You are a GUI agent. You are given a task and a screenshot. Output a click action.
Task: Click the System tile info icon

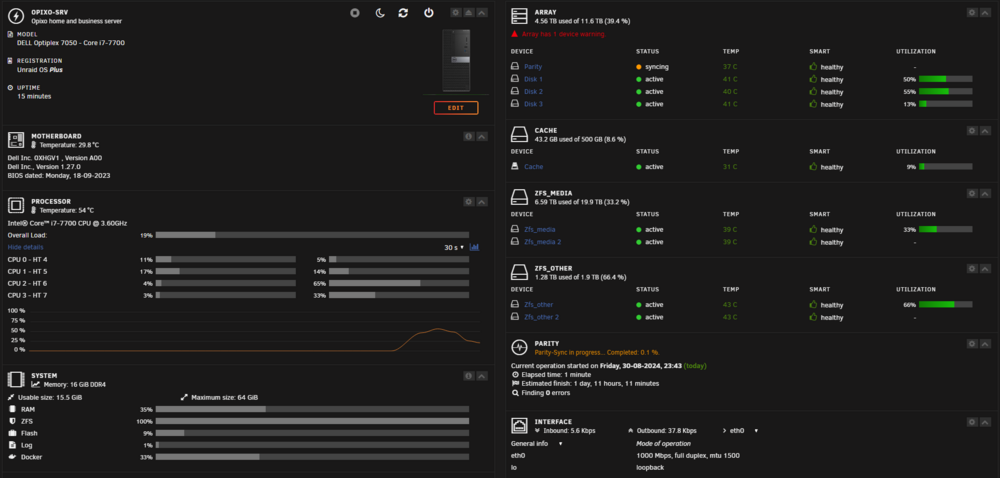click(x=469, y=376)
